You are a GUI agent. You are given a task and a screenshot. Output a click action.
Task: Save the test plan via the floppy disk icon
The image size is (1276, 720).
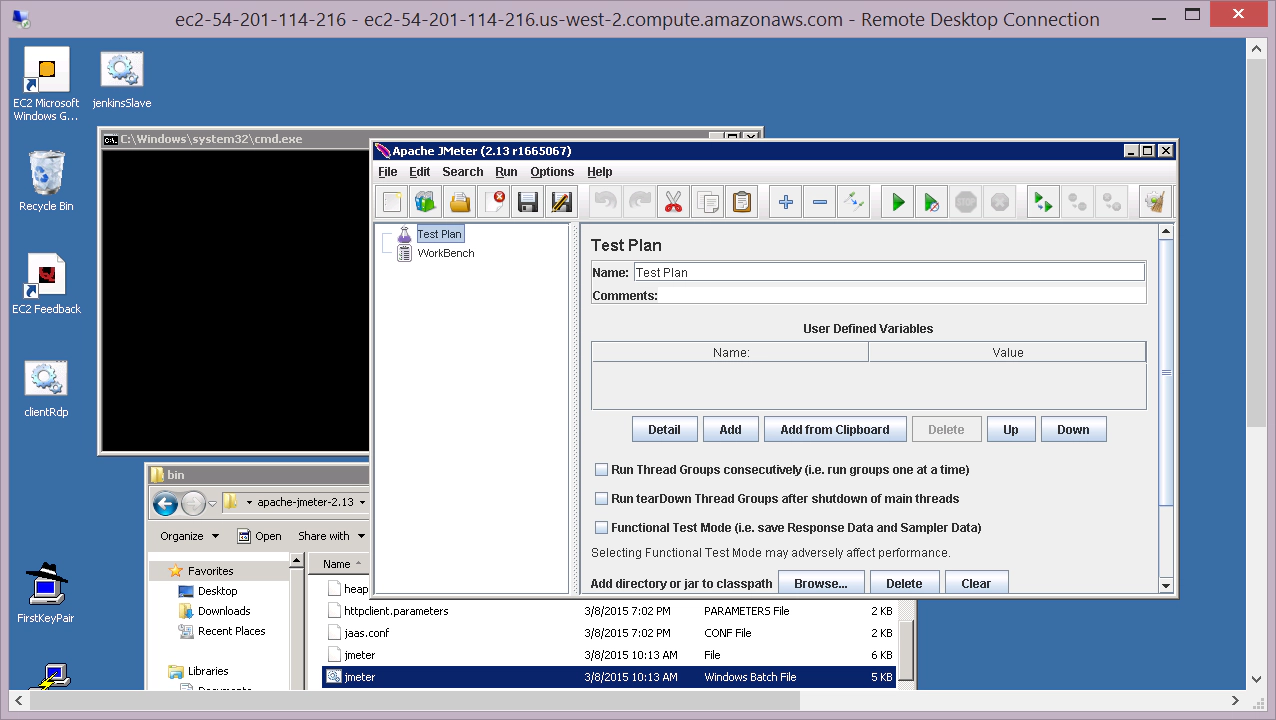527,201
